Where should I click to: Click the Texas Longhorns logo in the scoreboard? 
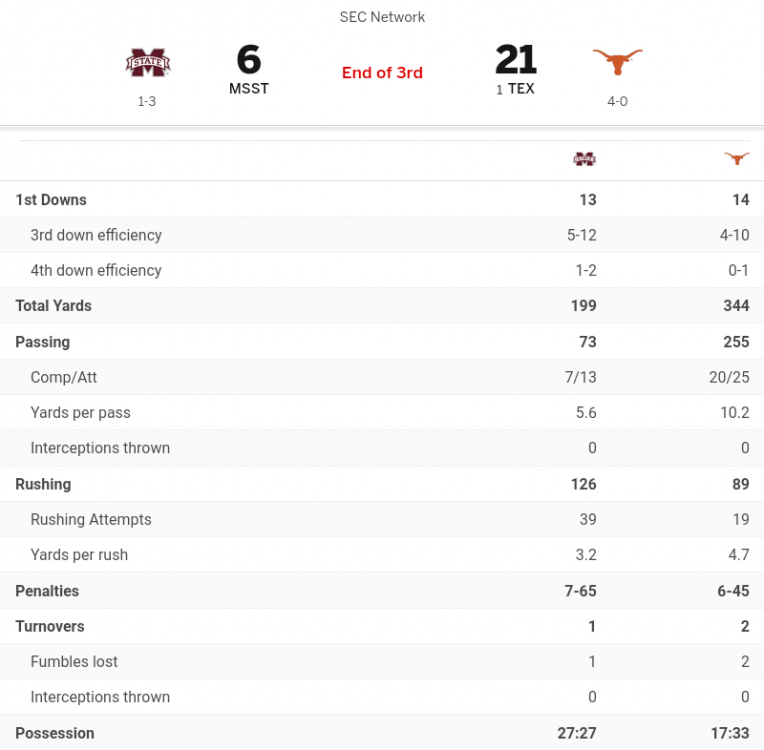pos(617,62)
